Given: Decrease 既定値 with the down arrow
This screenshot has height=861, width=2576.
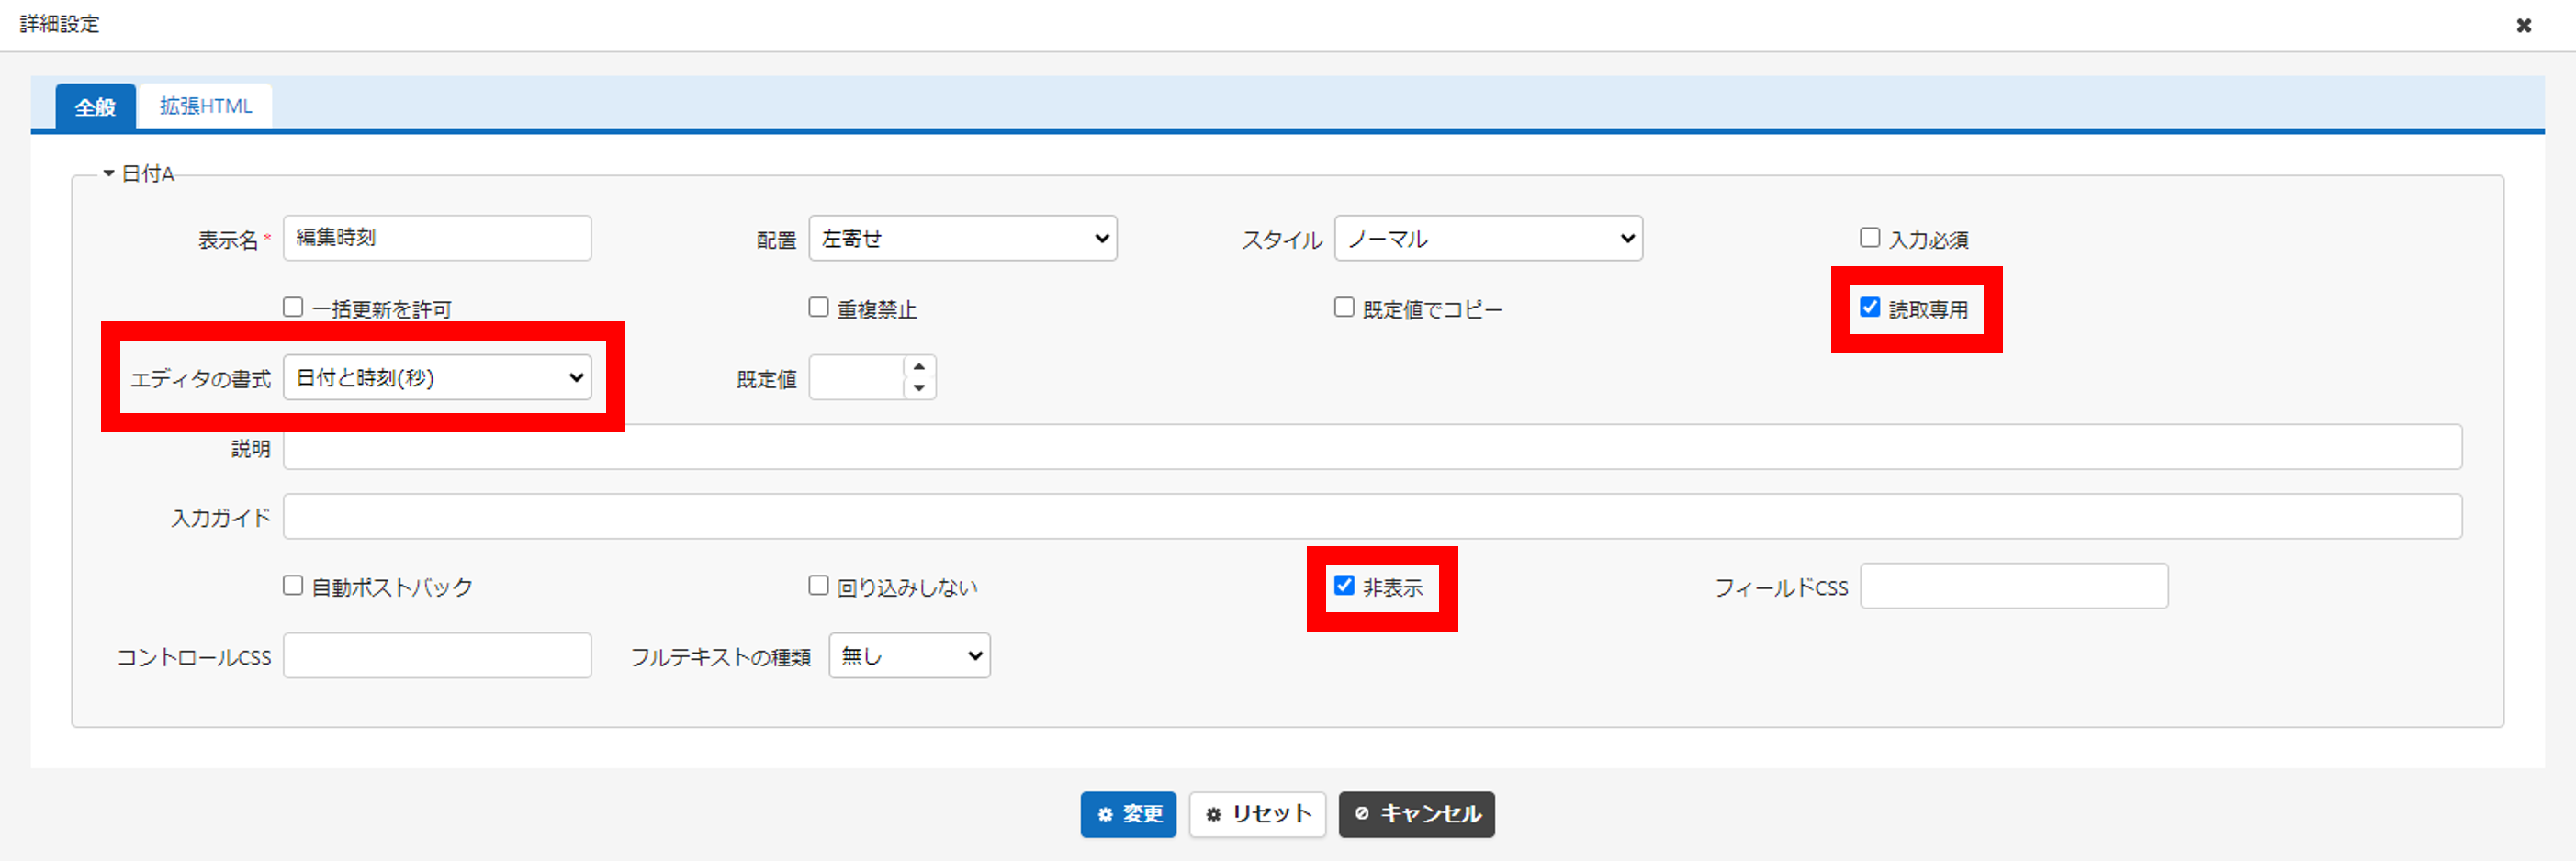Looking at the screenshot, I should [919, 388].
